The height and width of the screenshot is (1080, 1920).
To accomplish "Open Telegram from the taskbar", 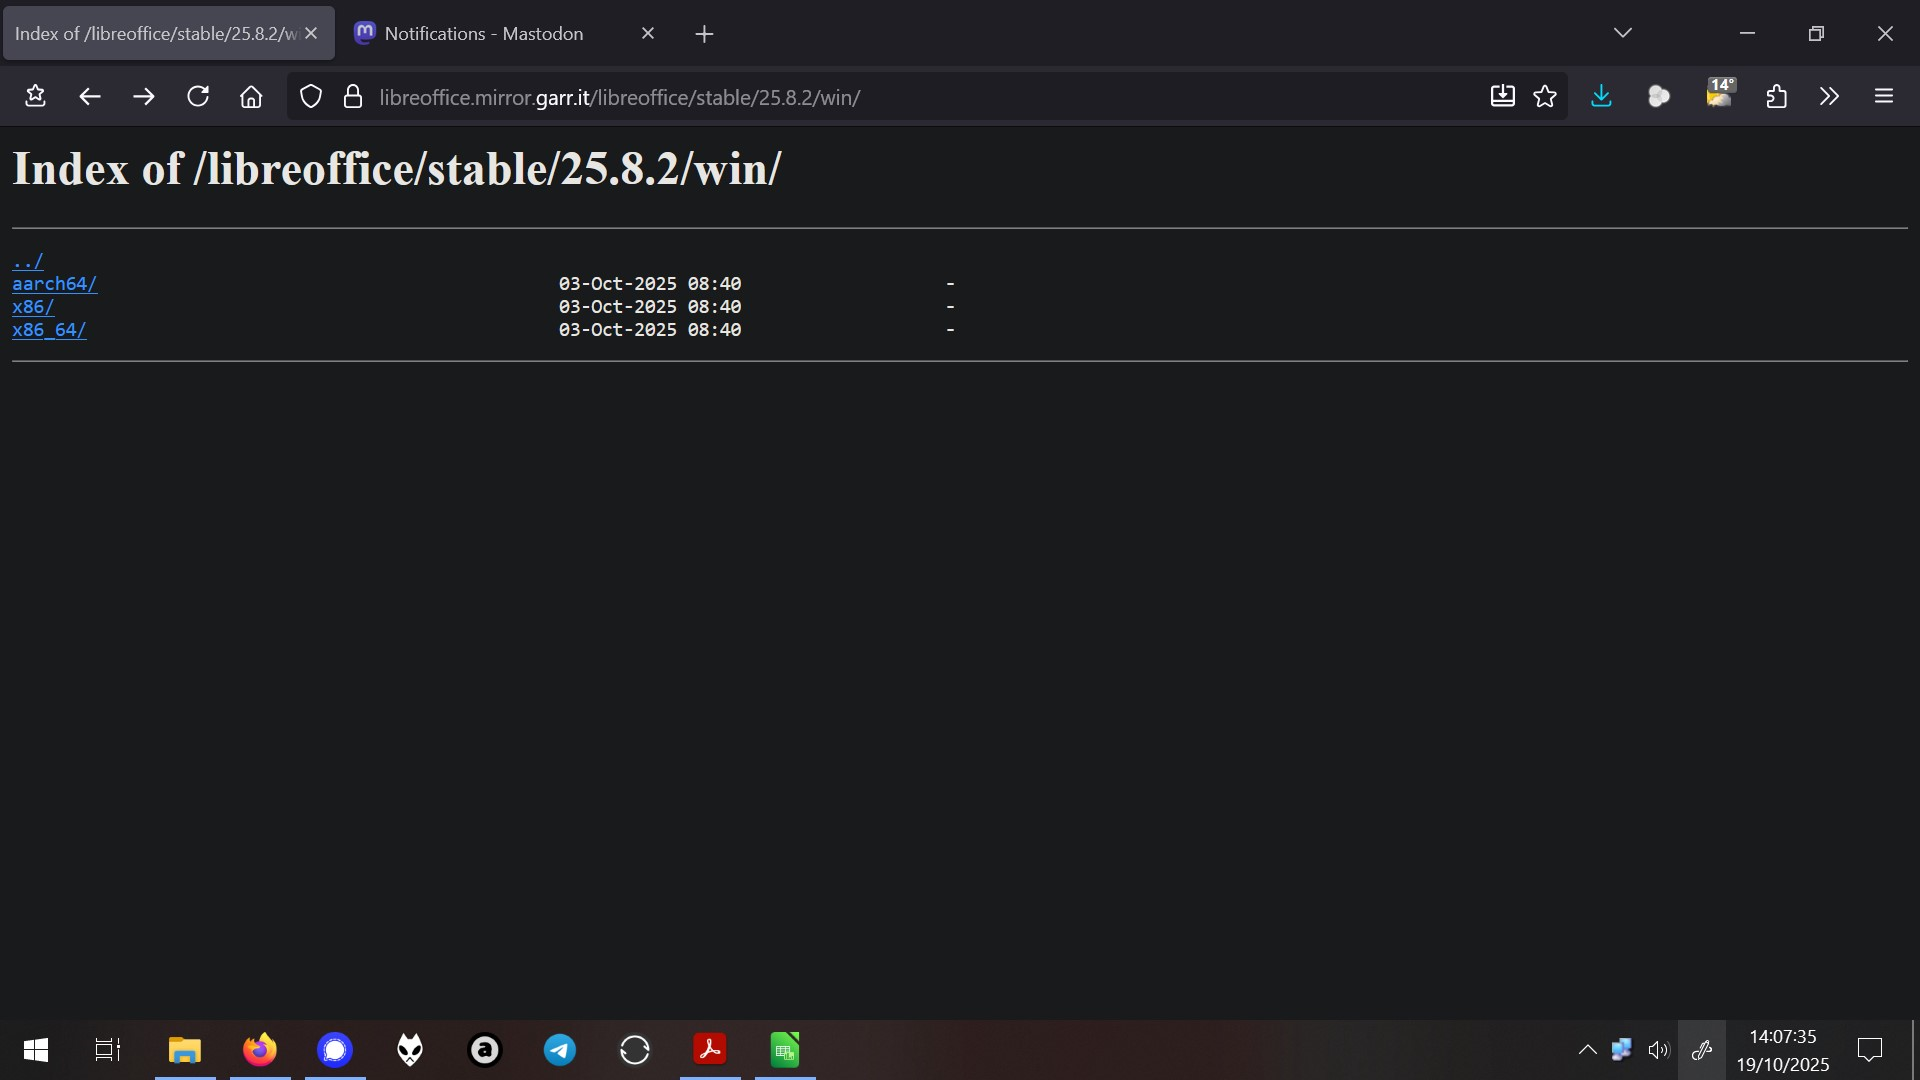I will click(x=559, y=1050).
